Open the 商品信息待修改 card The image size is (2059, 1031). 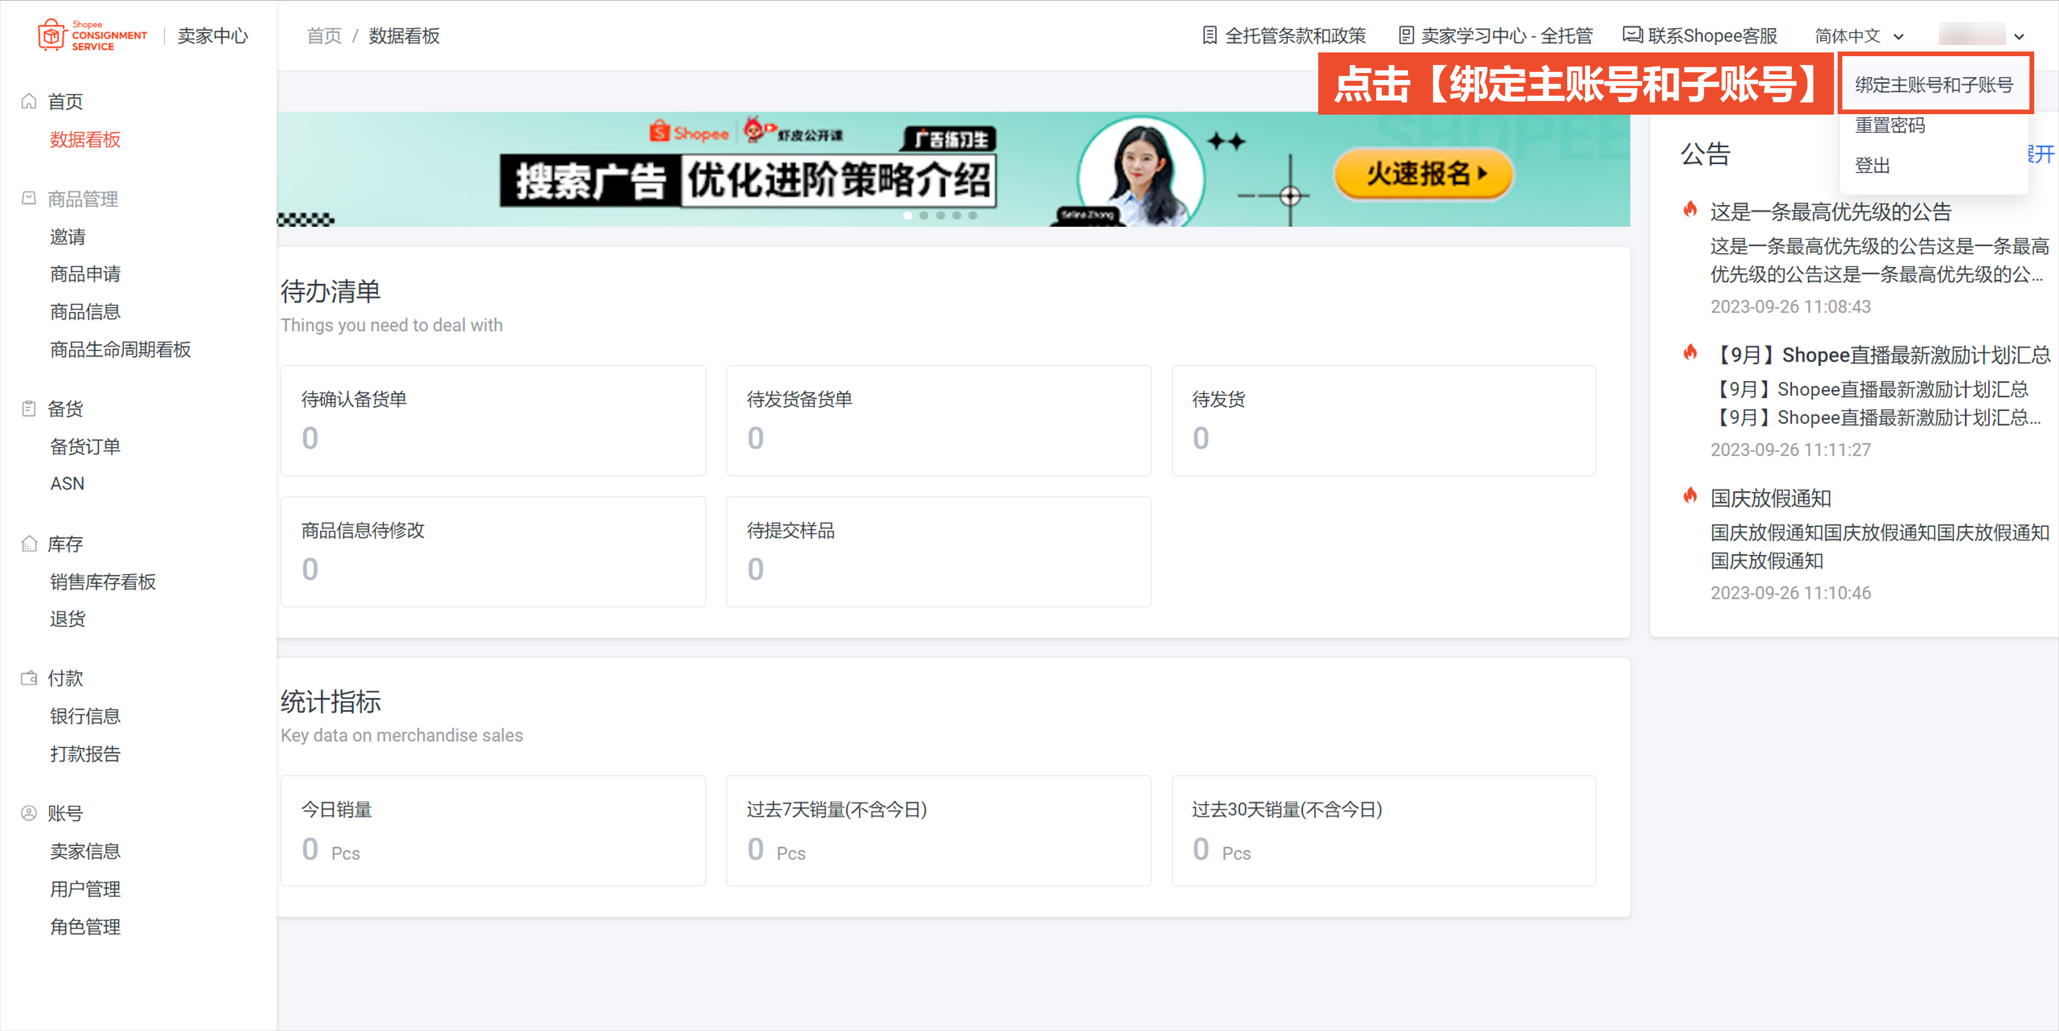pyautogui.click(x=493, y=551)
